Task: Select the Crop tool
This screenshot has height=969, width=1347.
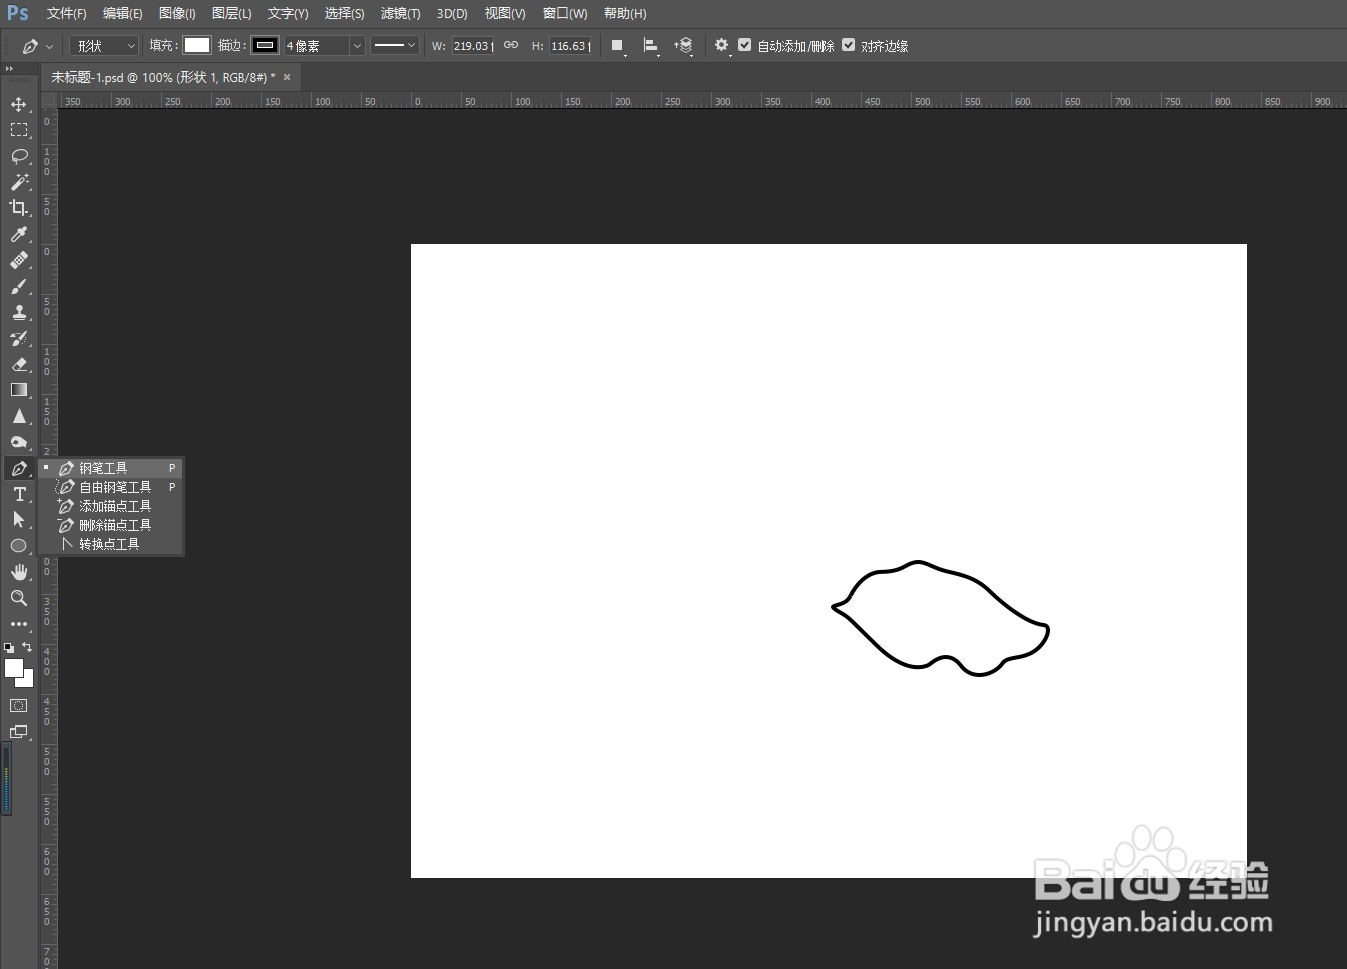Action: click(19, 208)
